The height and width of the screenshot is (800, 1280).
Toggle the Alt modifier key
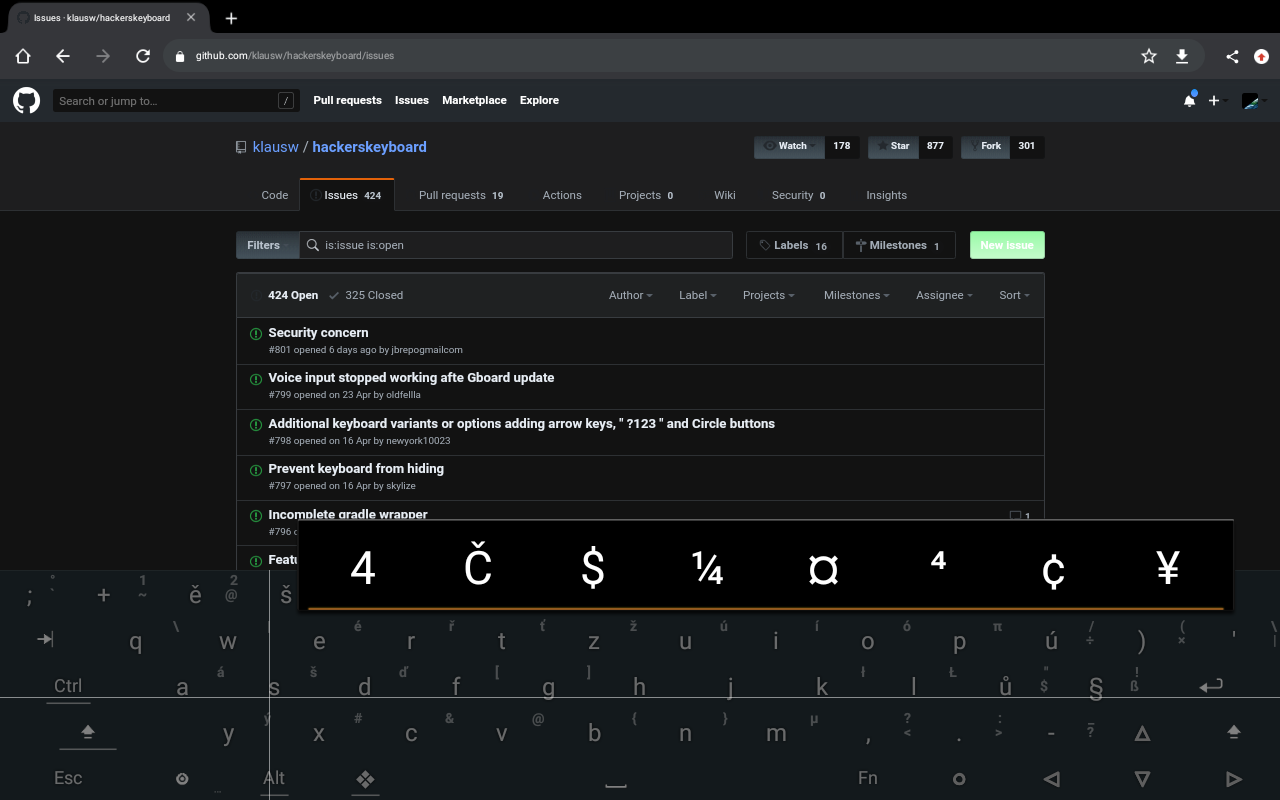[x=274, y=778]
